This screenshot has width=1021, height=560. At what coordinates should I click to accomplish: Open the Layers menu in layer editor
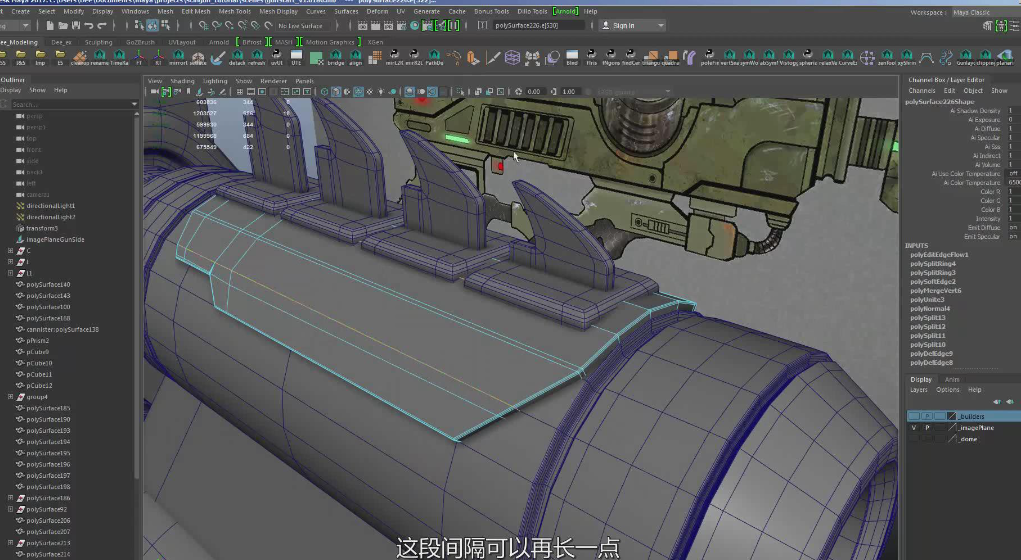pos(918,390)
